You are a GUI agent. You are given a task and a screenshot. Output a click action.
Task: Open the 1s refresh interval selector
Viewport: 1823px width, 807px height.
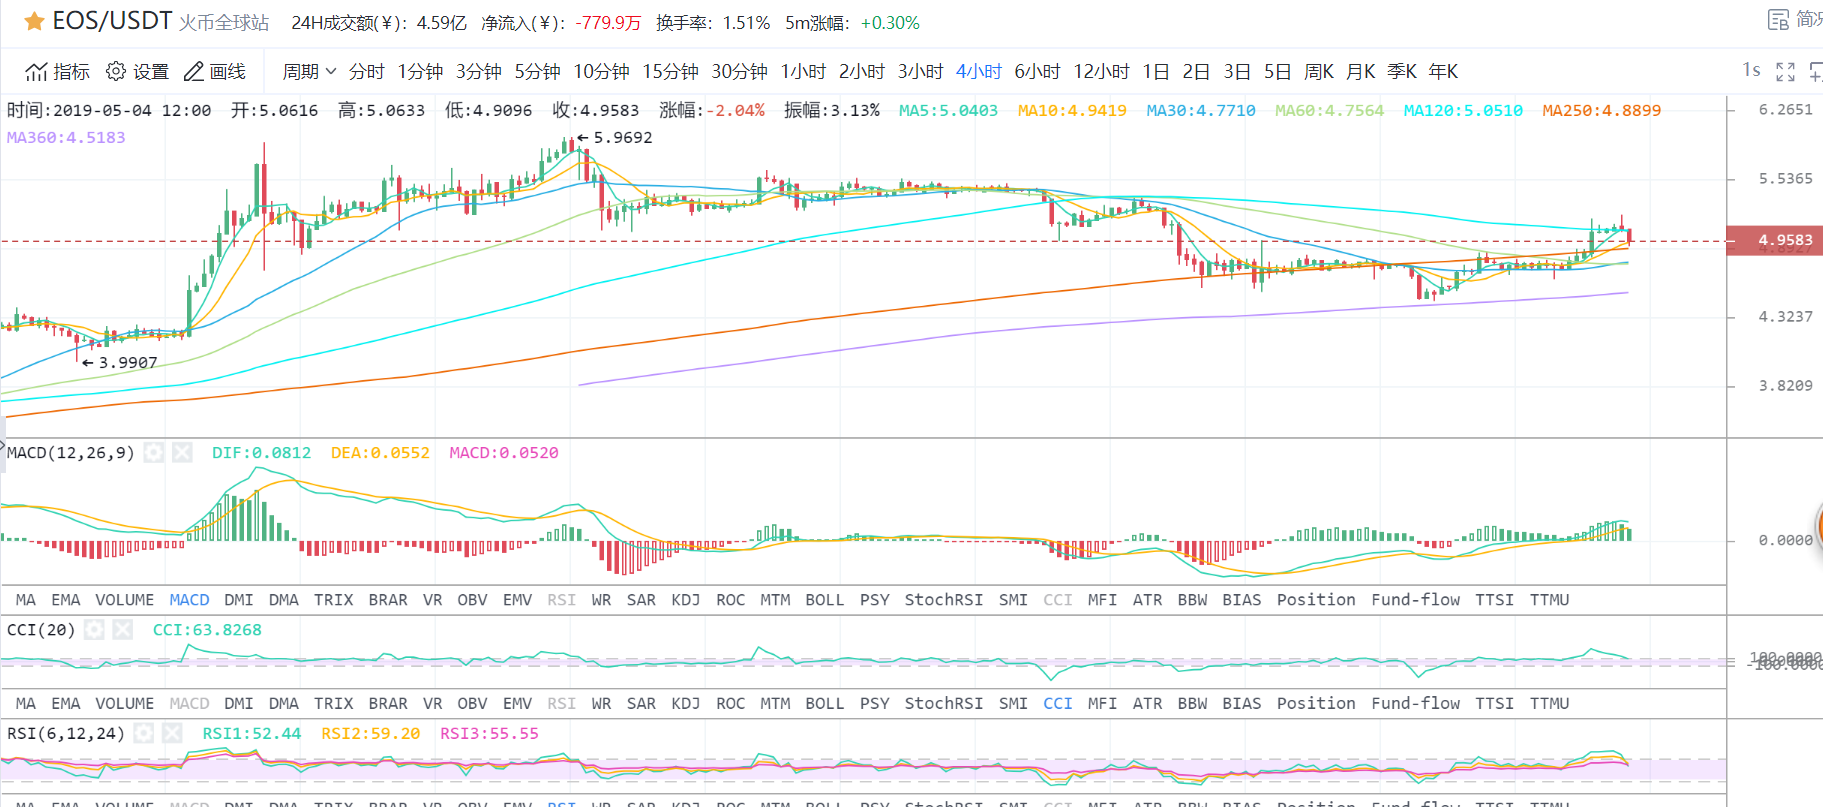(1751, 70)
